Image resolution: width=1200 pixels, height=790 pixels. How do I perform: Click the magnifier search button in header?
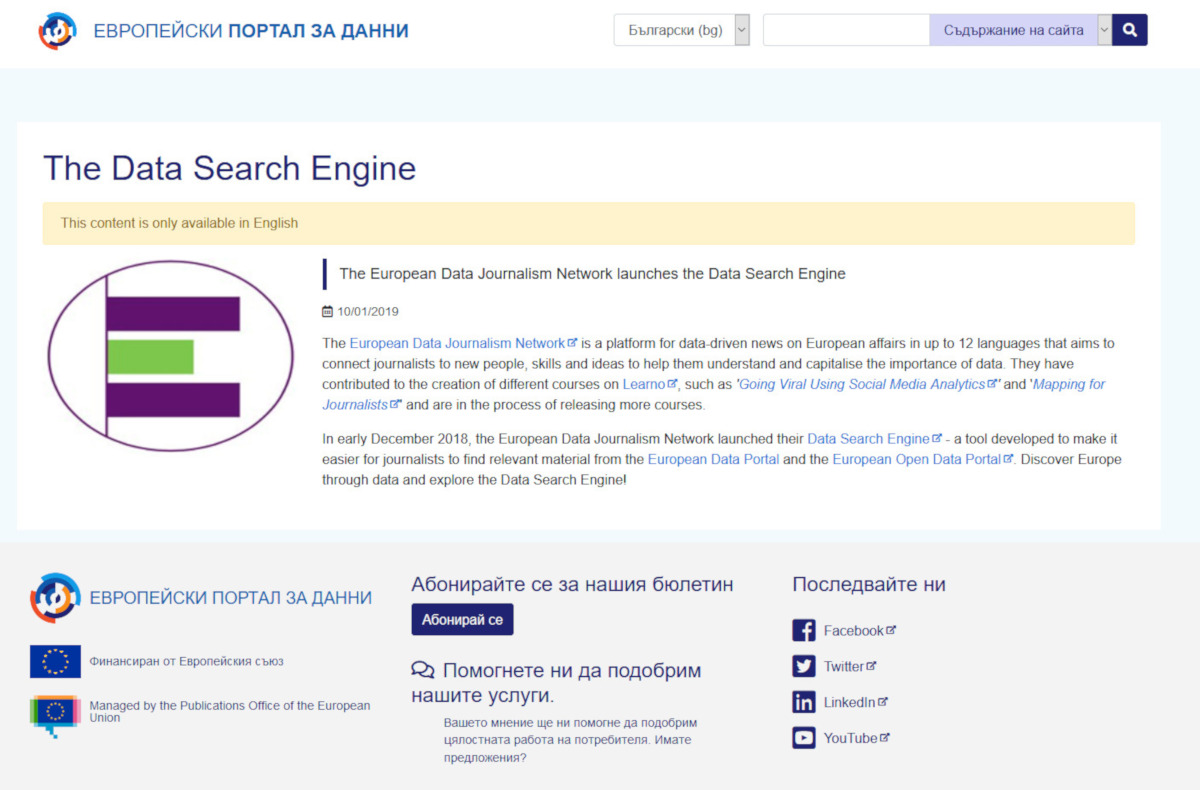1130,30
